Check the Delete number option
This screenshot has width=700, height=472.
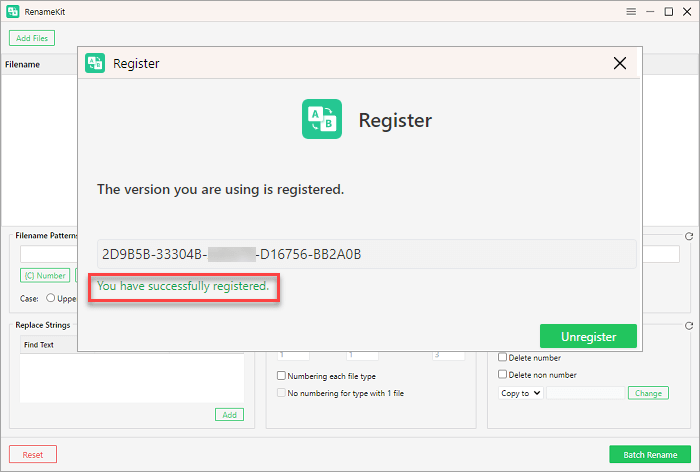502,358
